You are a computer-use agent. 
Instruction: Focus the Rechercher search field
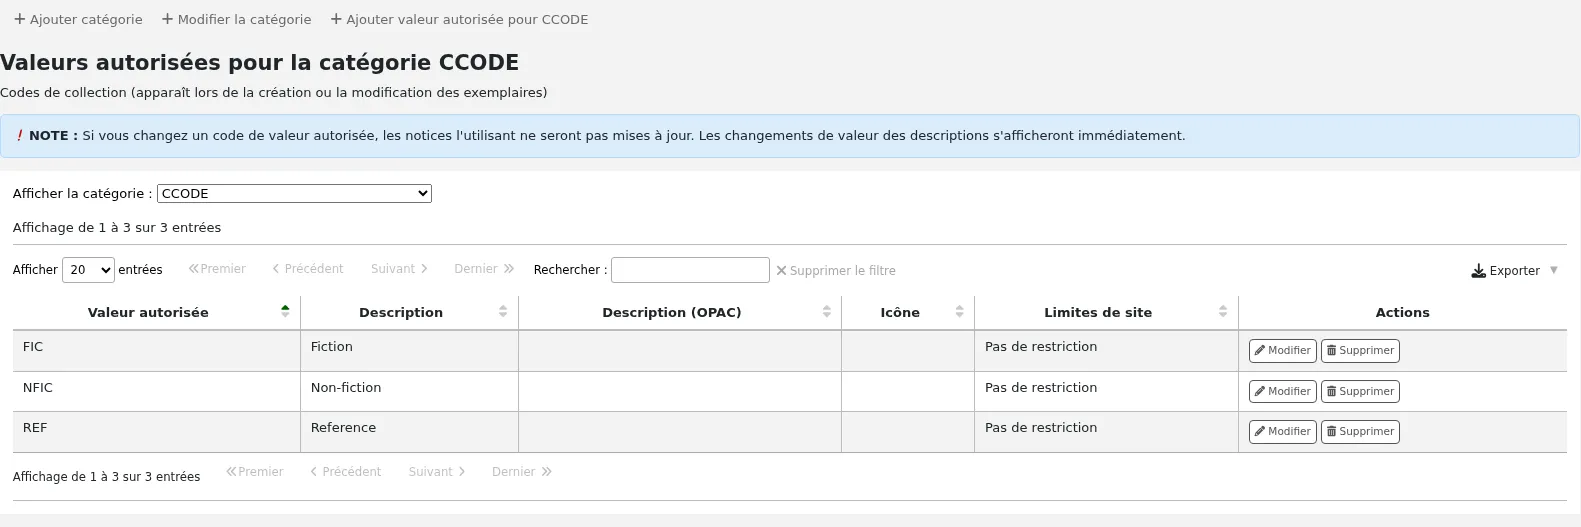690,270
